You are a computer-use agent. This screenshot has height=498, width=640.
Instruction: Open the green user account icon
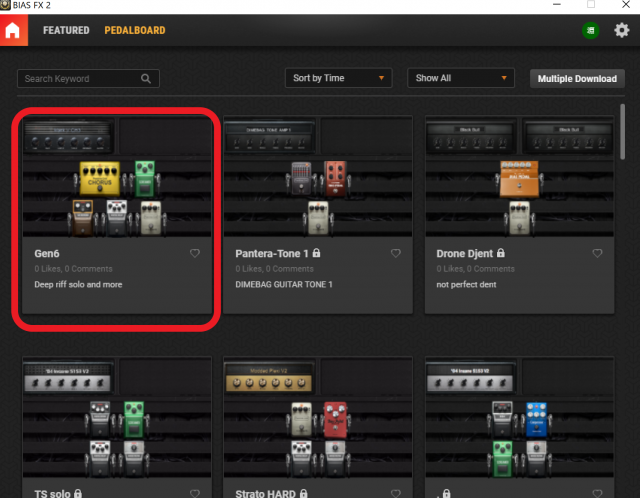(x=590, y=31)
